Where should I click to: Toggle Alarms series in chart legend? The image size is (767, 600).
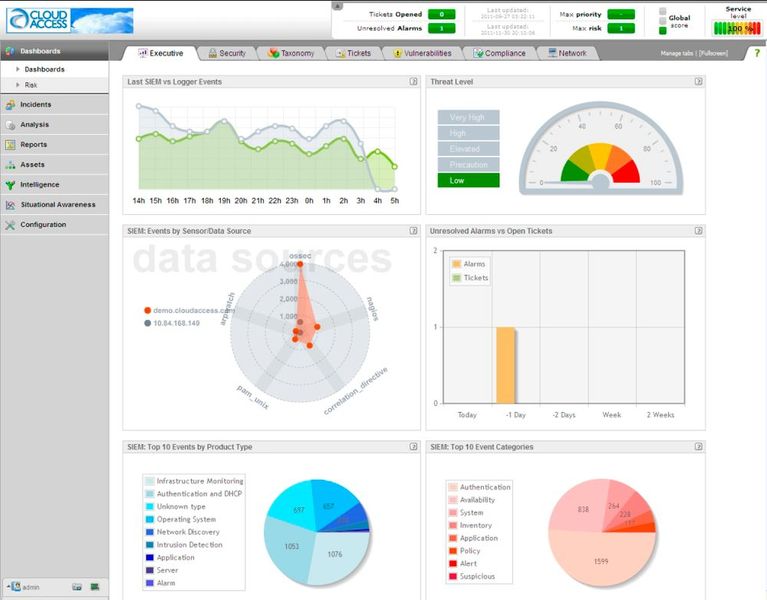coord(469,264)
